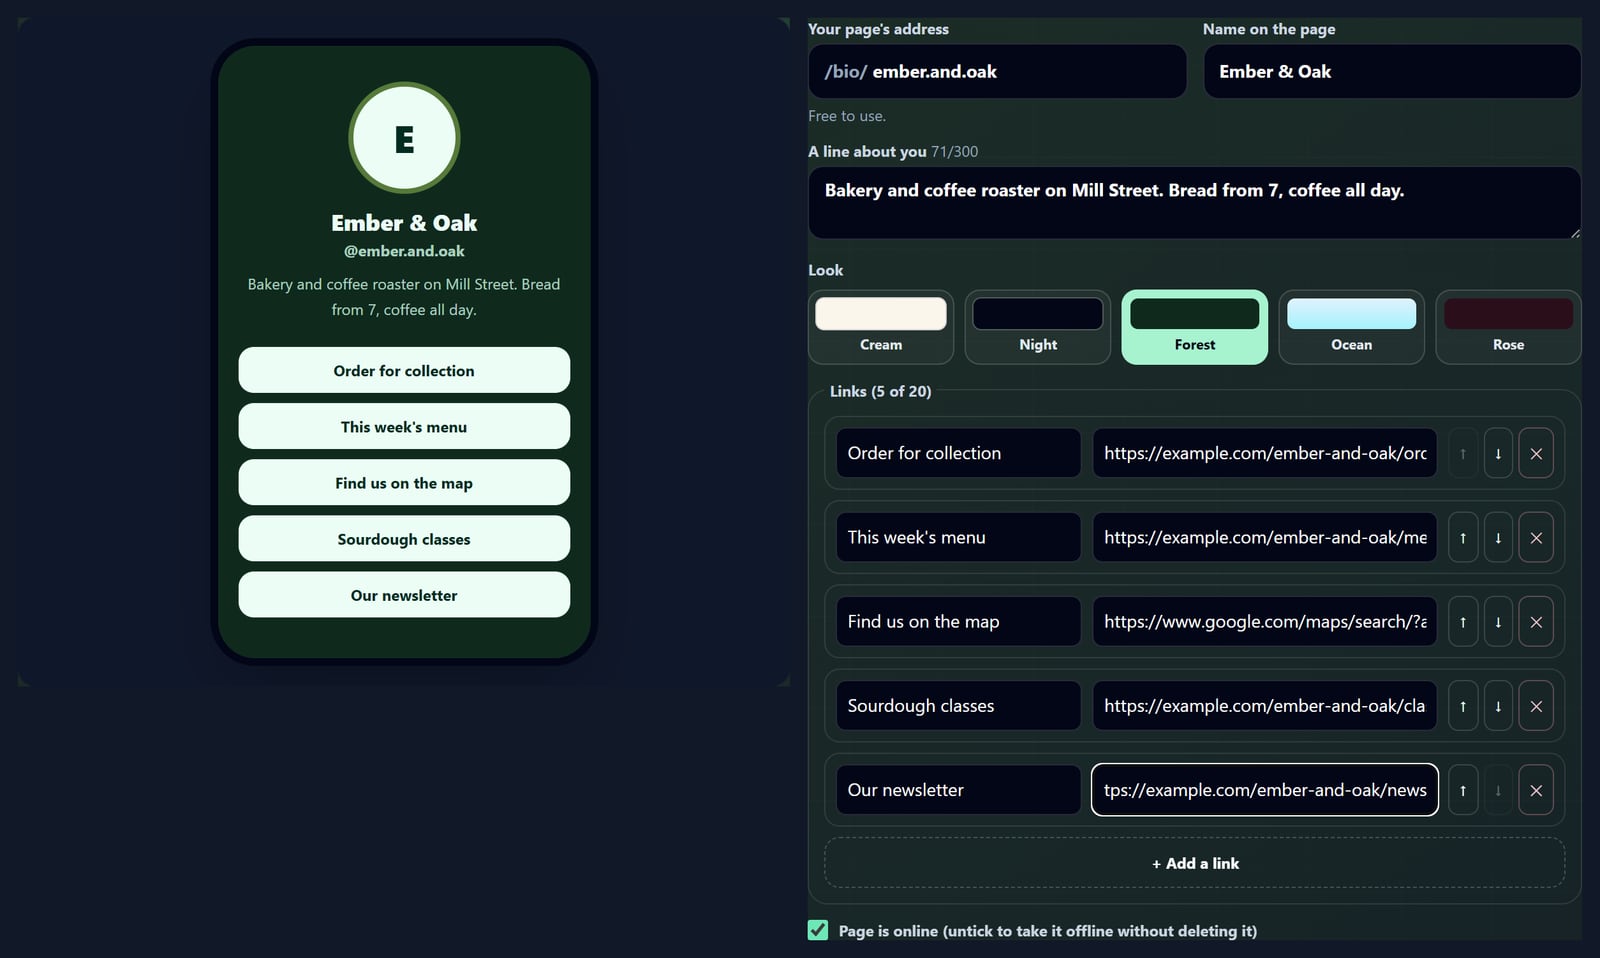1600x958 pixels.
Task: Move 'Sourdough classes' link up
Action: pyautogui.click(x=1463, y=705)
